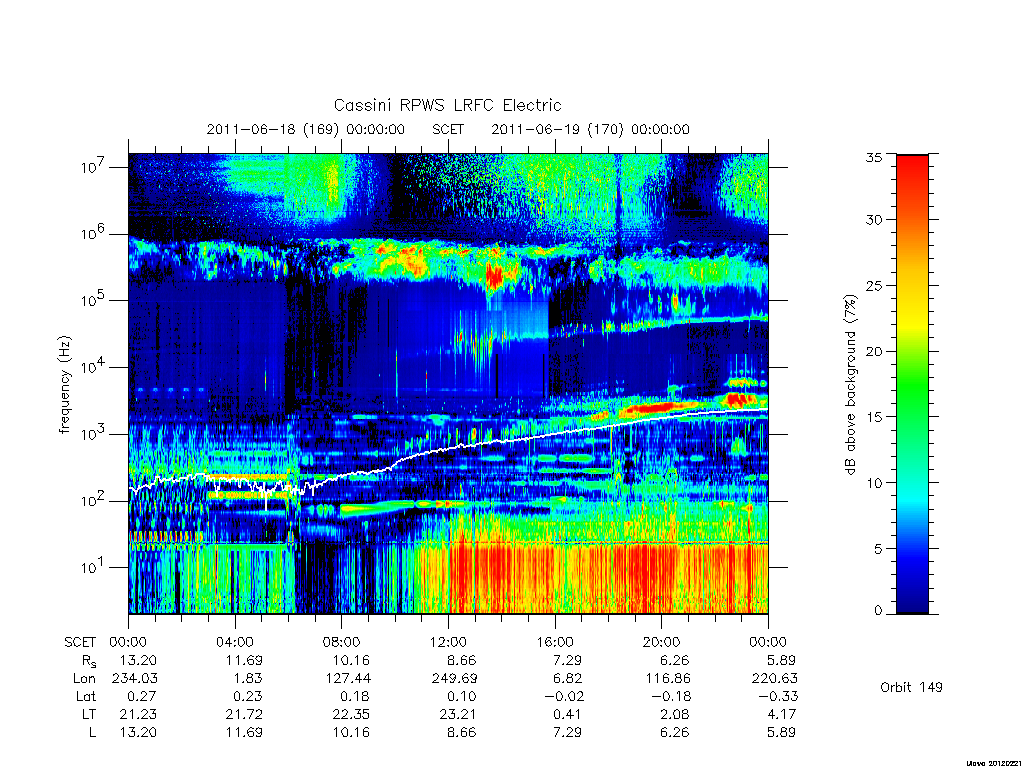Click the 10^5 frequency tick label
This screenshot has width=1024, height=768.
[94, 300]
